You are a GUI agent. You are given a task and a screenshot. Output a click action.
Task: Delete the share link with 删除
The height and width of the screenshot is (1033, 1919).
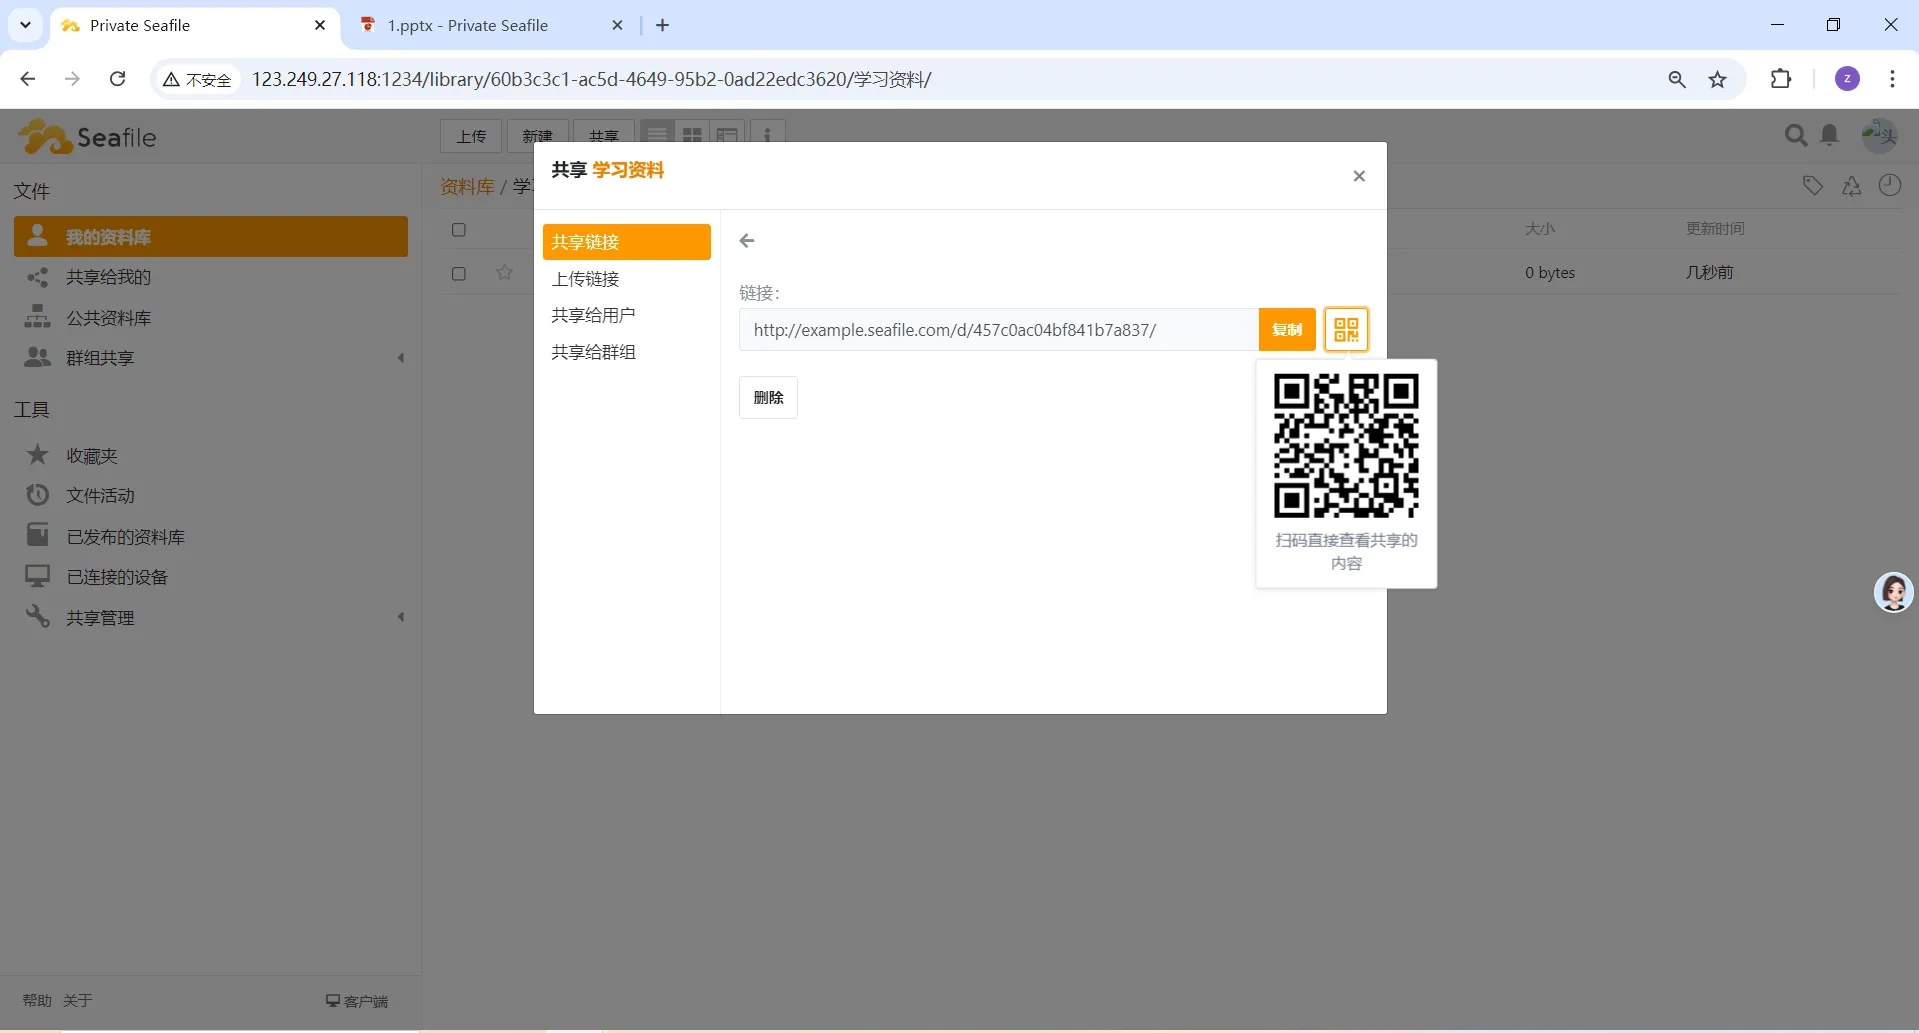coord(768,398)
